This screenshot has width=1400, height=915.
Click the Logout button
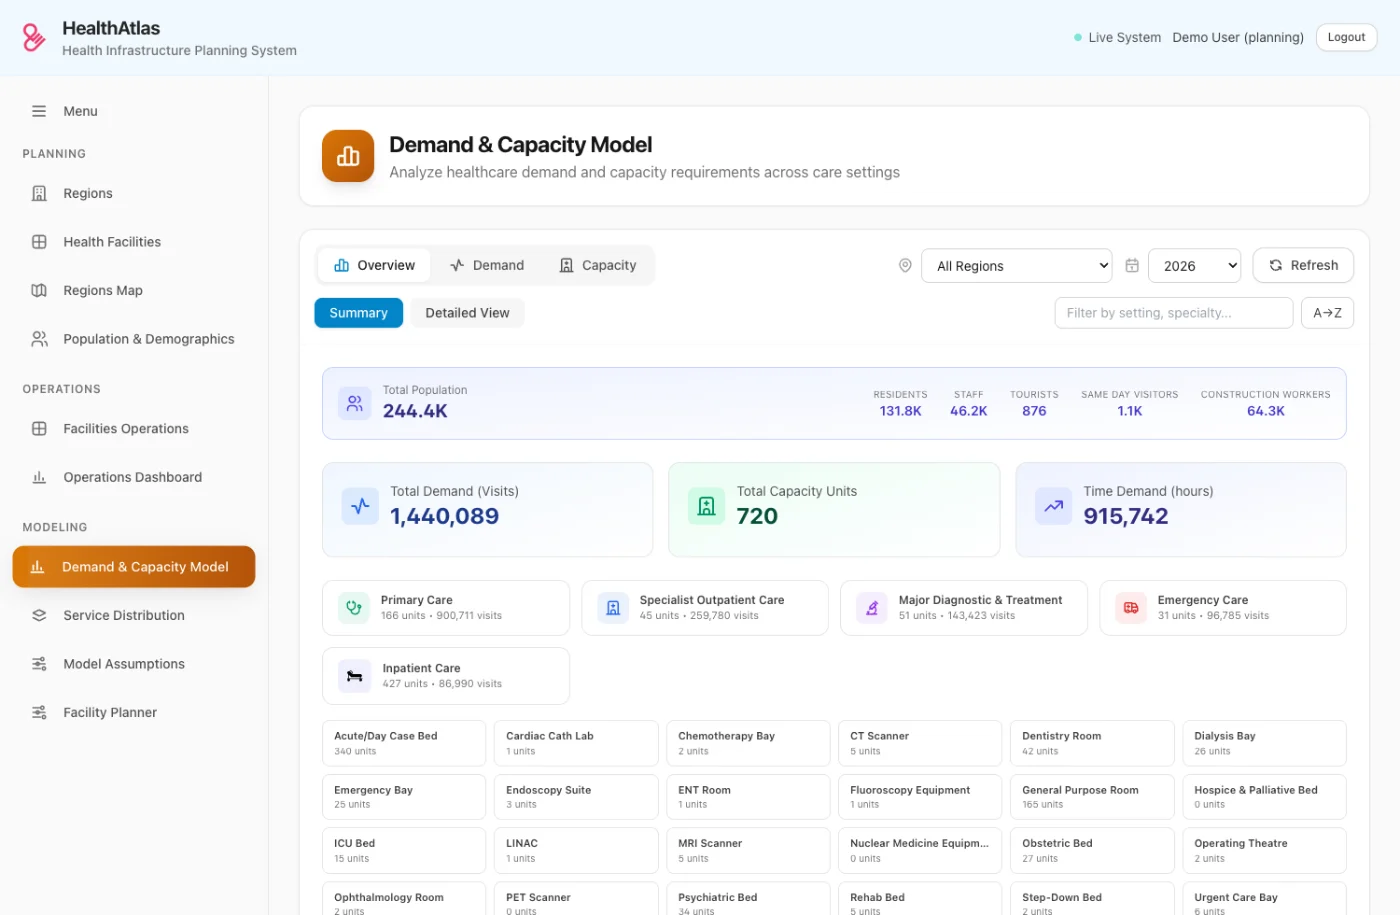[1346, 37]
